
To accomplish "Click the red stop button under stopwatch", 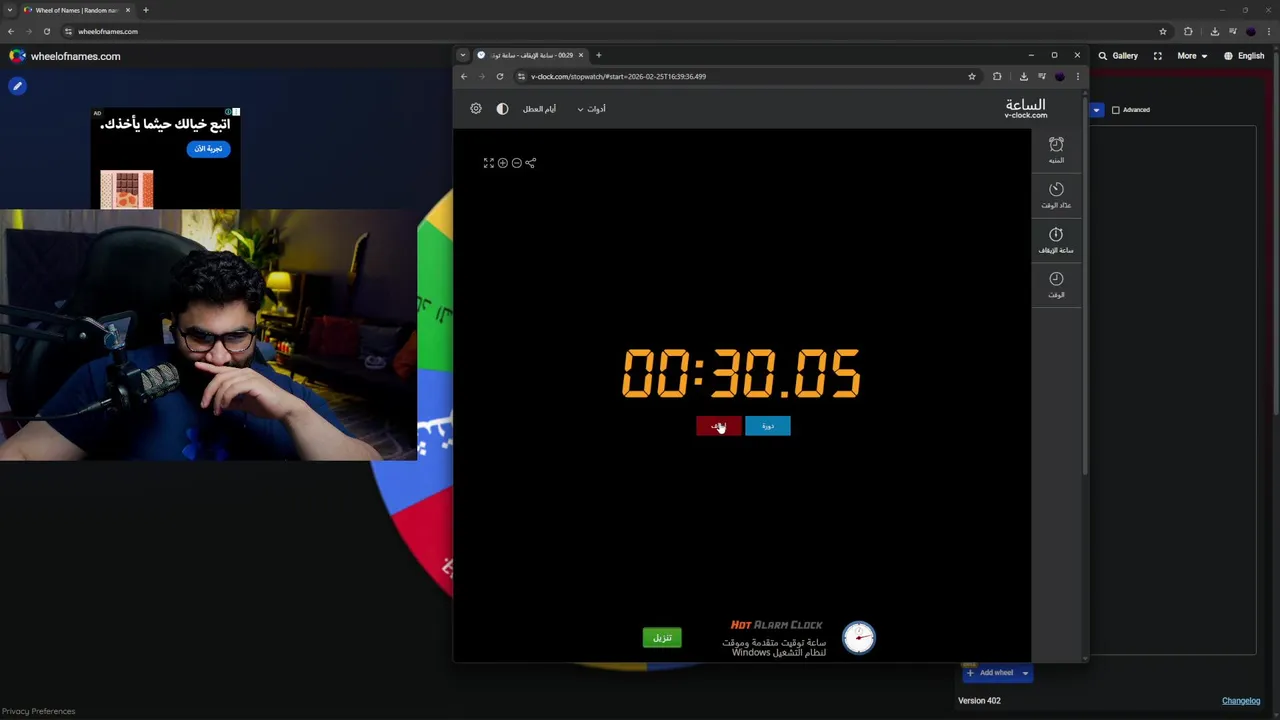I will [x=718, y=426].
